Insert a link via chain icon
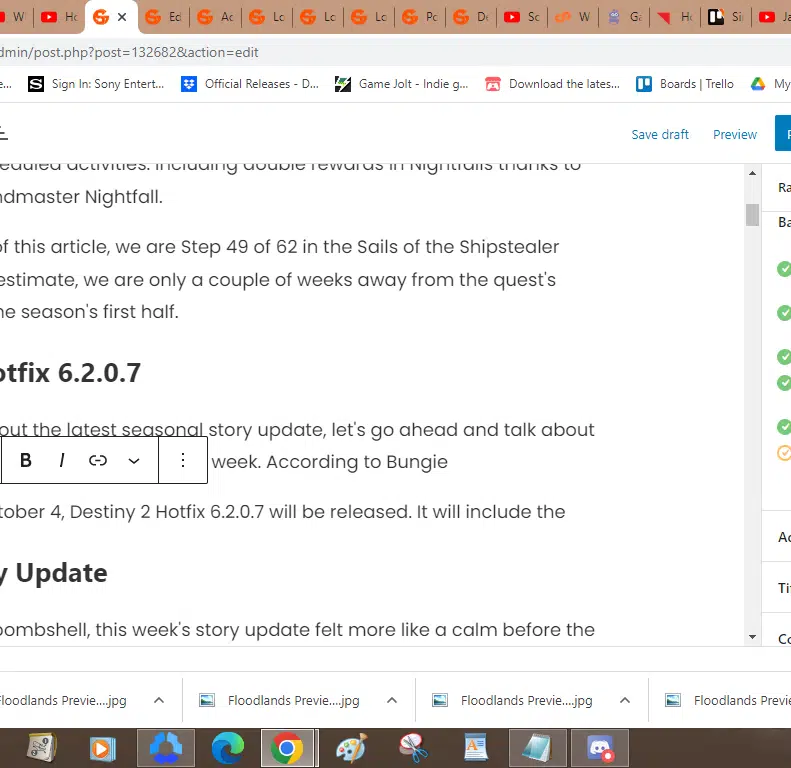Viewport: 791px width, 768px height. tap(98, 460)
